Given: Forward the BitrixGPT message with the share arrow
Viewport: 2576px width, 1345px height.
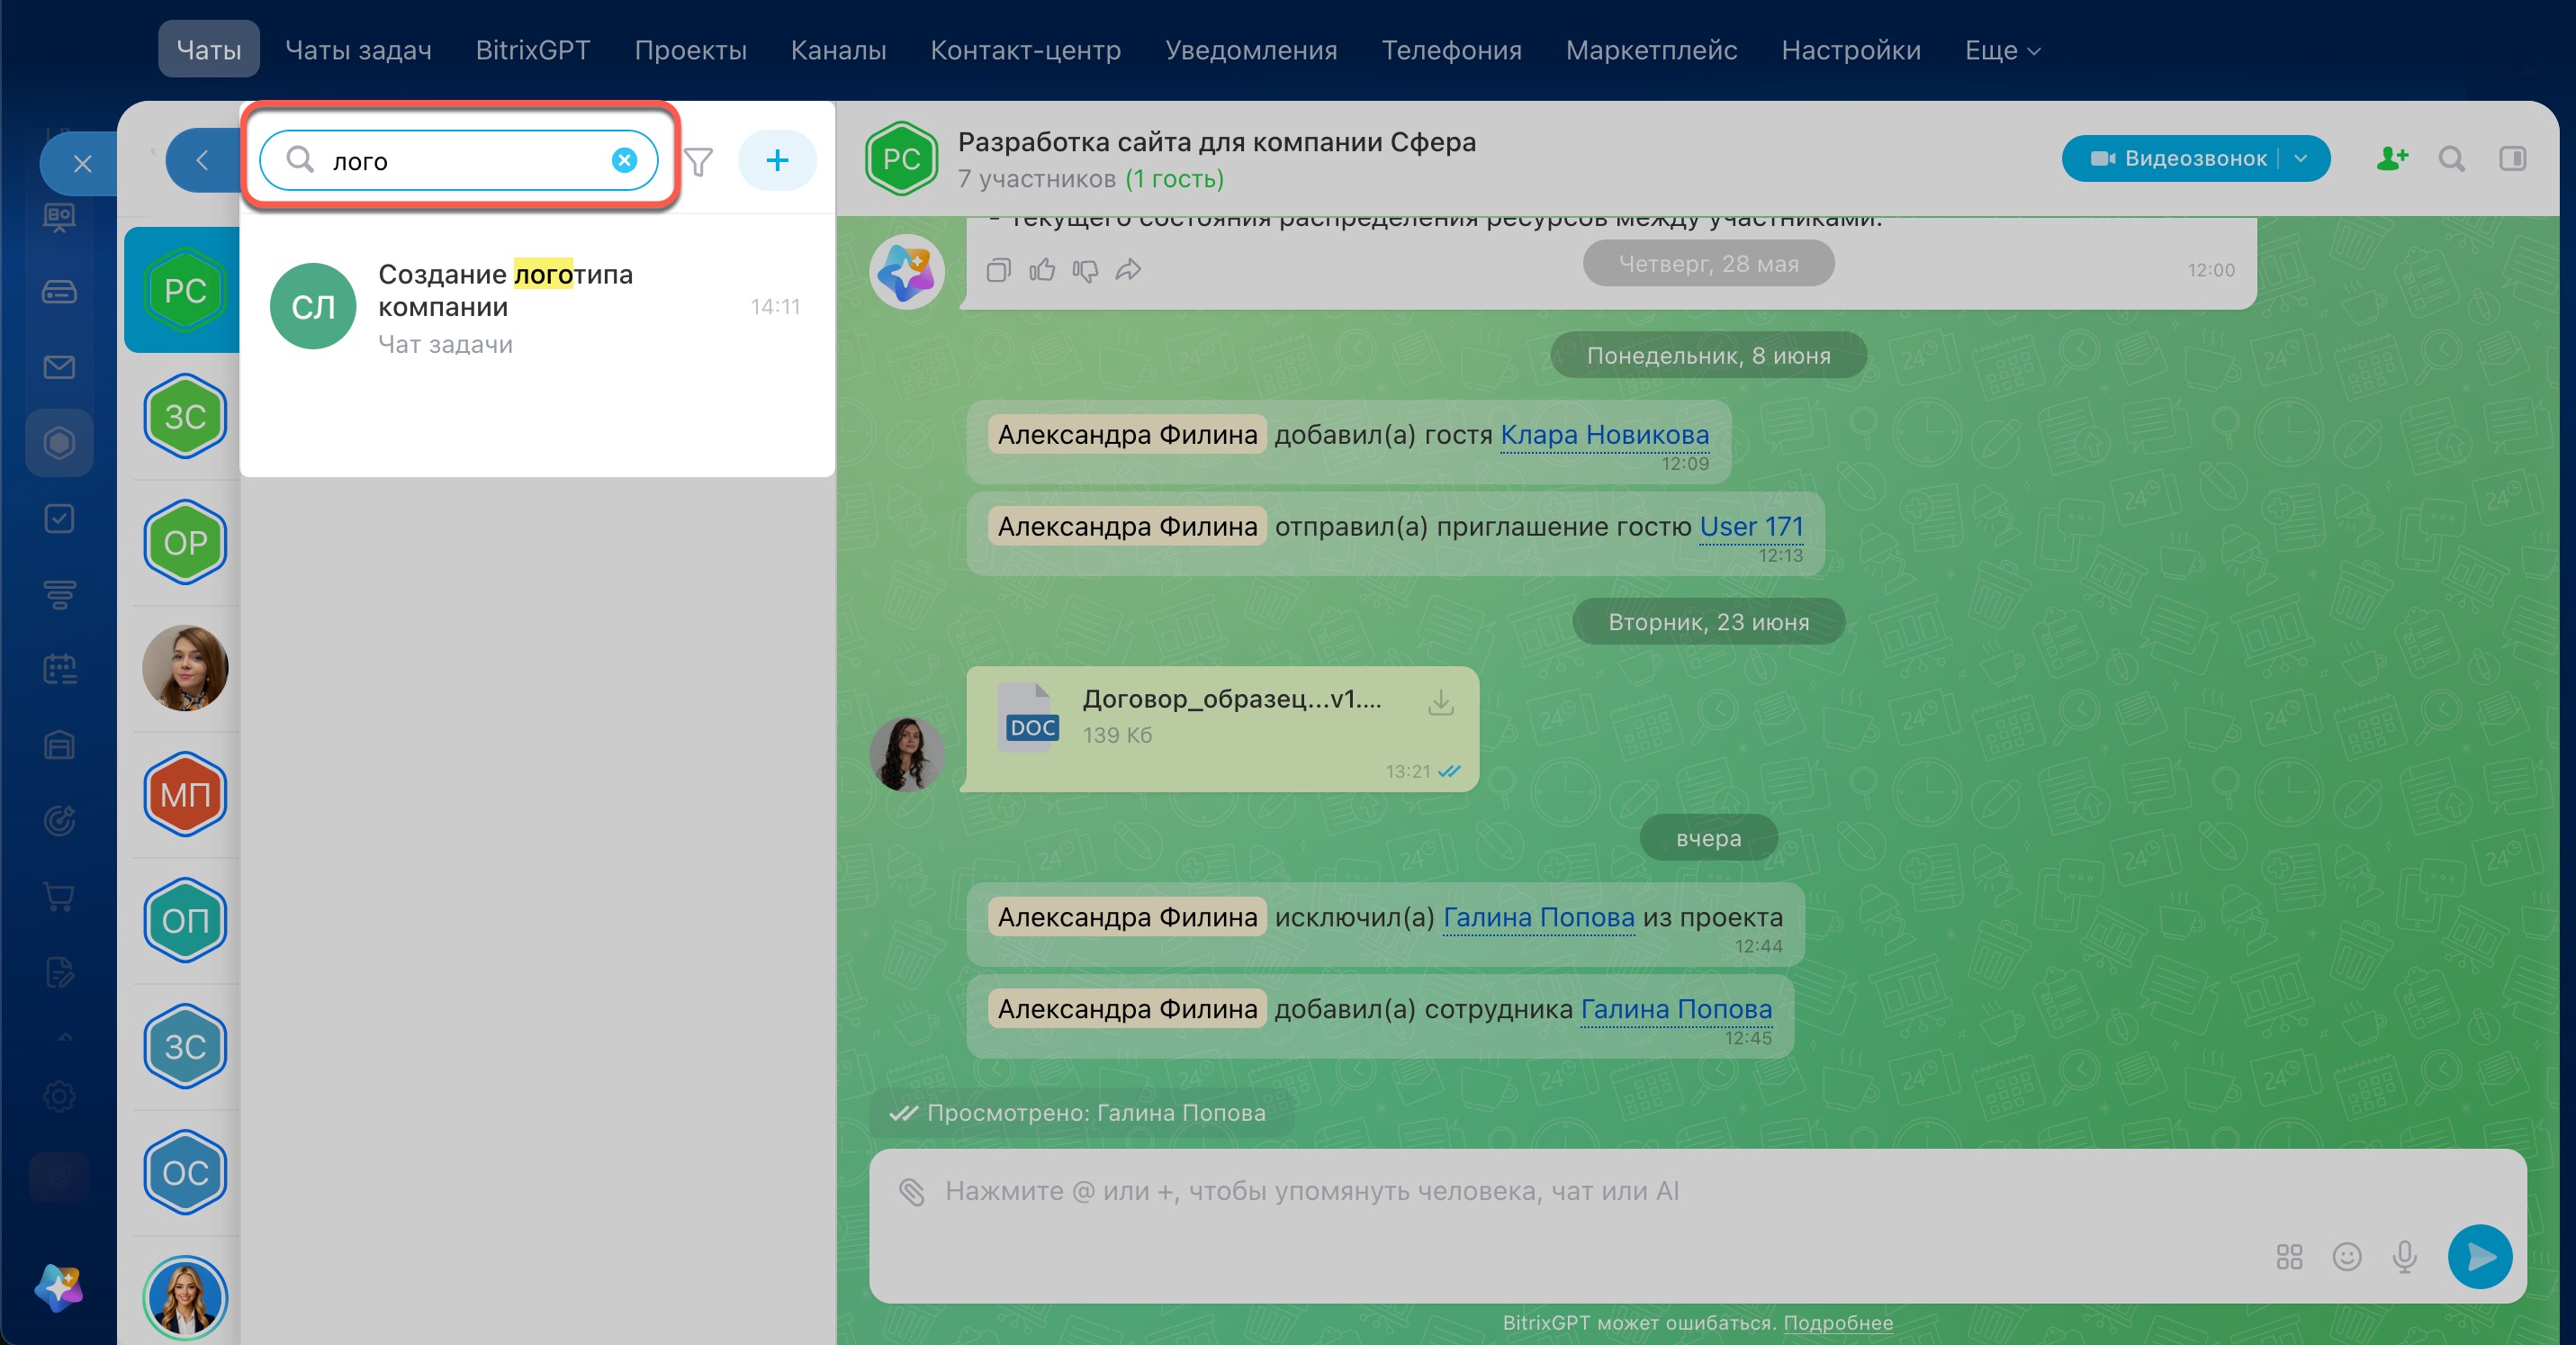Looking at the screenshot, I should coord(1128,269).
